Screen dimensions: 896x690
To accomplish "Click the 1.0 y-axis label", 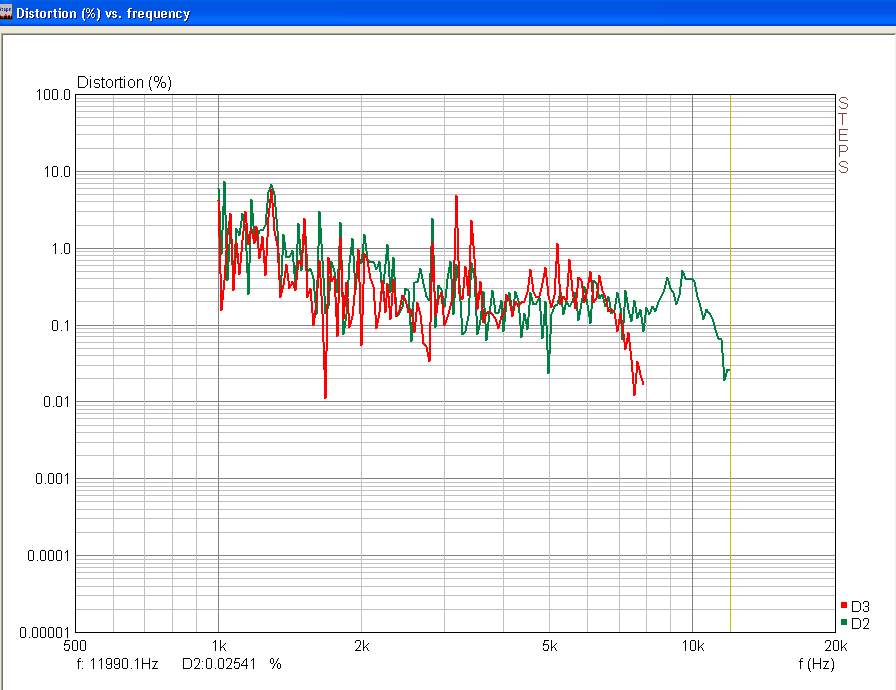I will (x=61, y=249).
